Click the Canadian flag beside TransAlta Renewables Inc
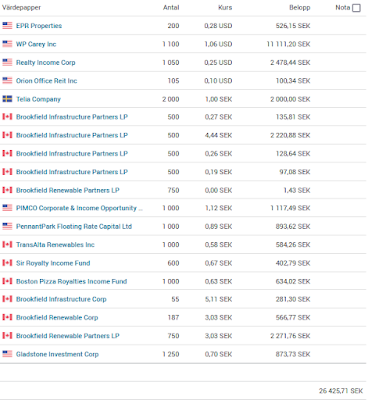368x400 pixels. click(x=7, y=244)
